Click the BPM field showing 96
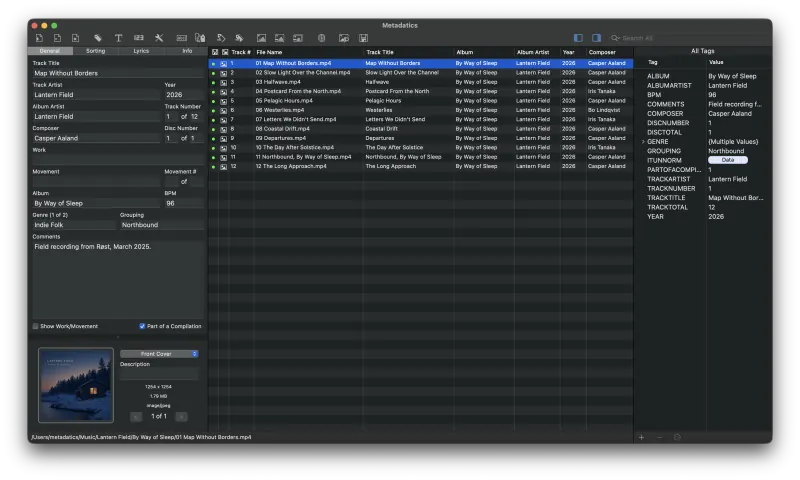 (x=183, y=204)
